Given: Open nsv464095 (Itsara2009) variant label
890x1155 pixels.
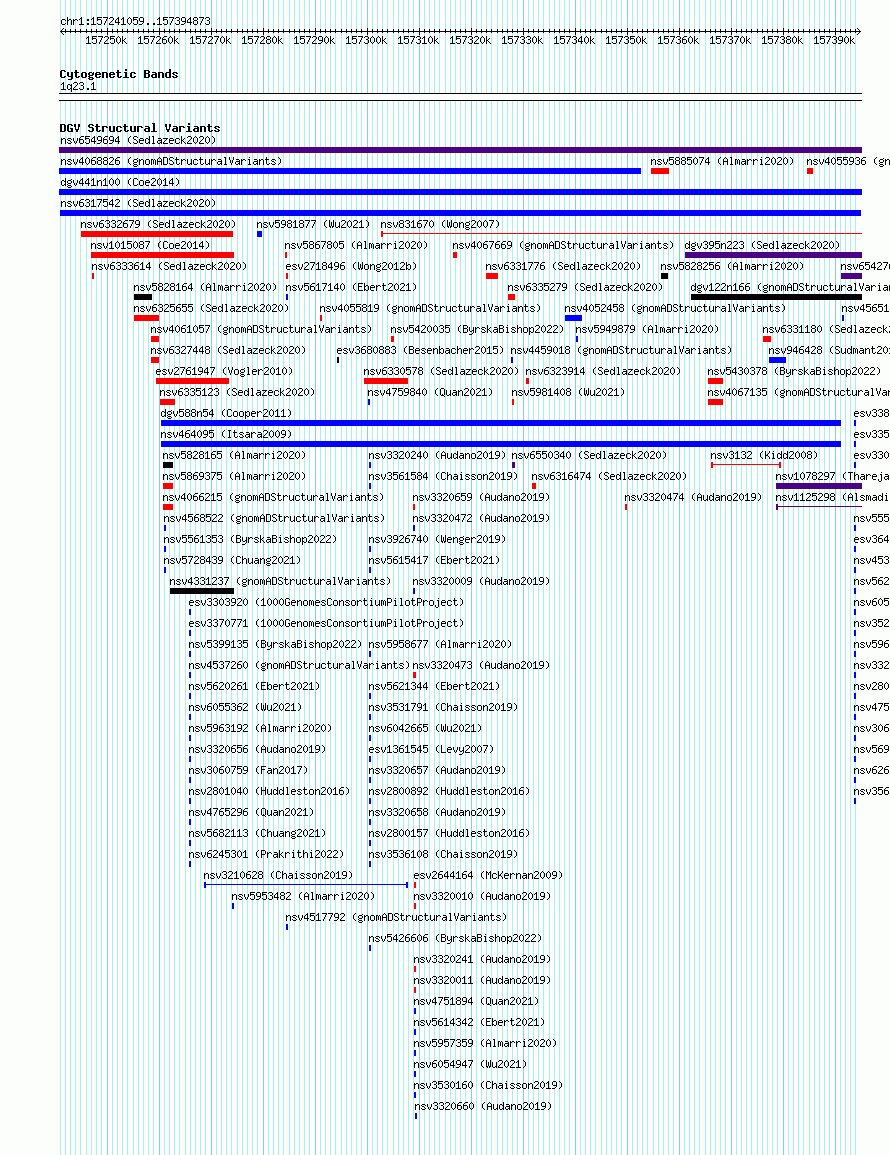Looking at the screenshot, I should [x=226, y=435].
